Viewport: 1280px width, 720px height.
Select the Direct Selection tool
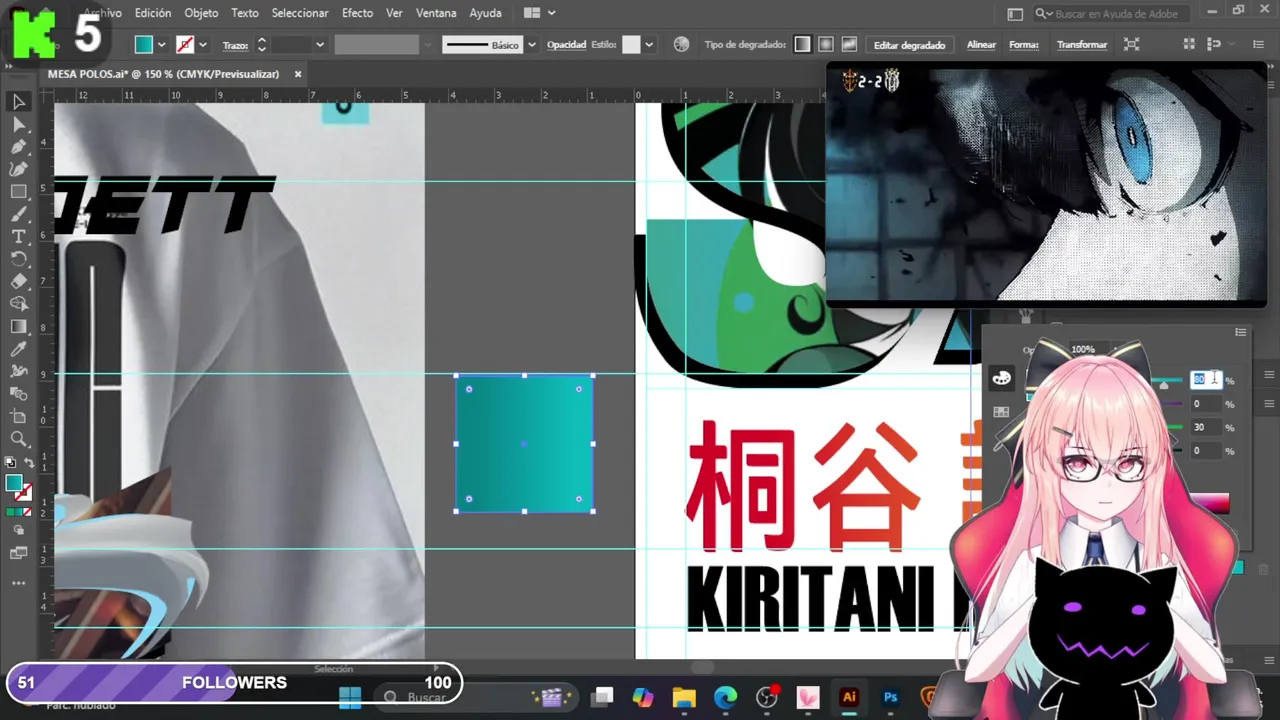[x=19, y=125]
